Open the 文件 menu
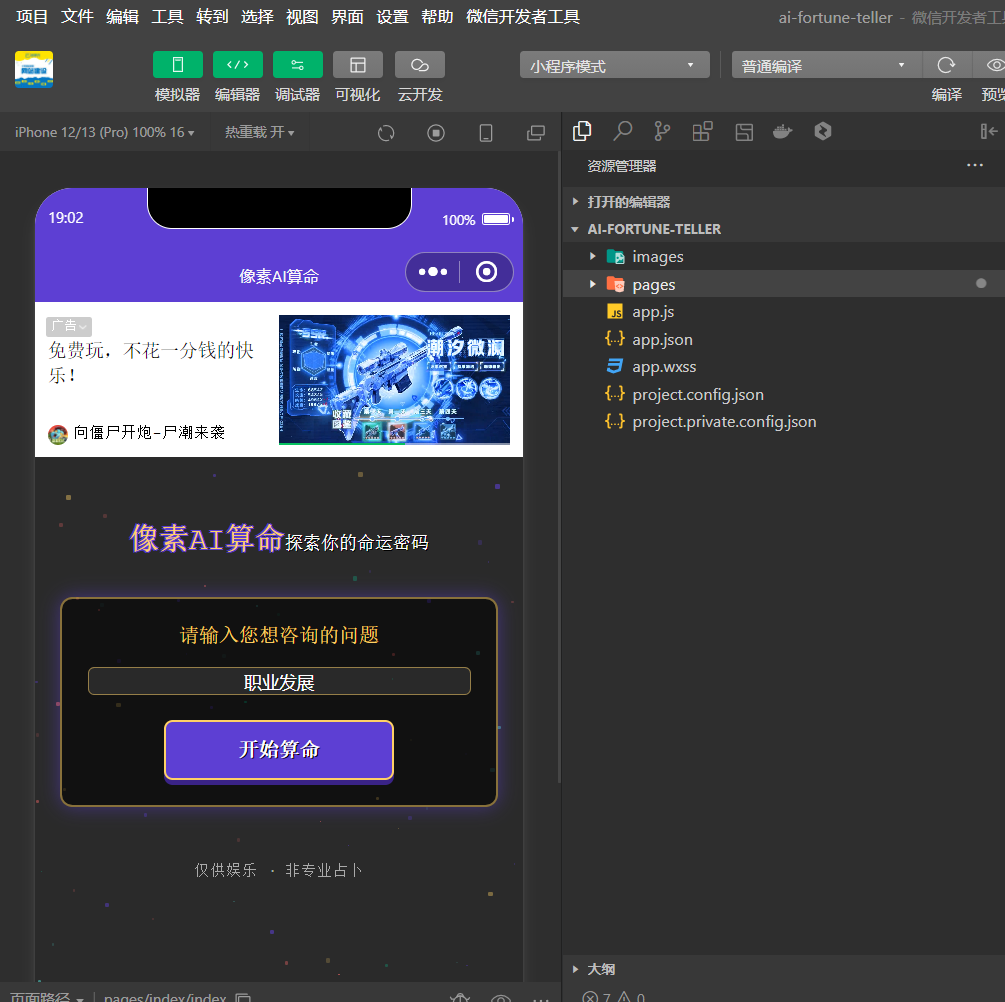Screen dimensions: 1005x1002 click(77, 17)
